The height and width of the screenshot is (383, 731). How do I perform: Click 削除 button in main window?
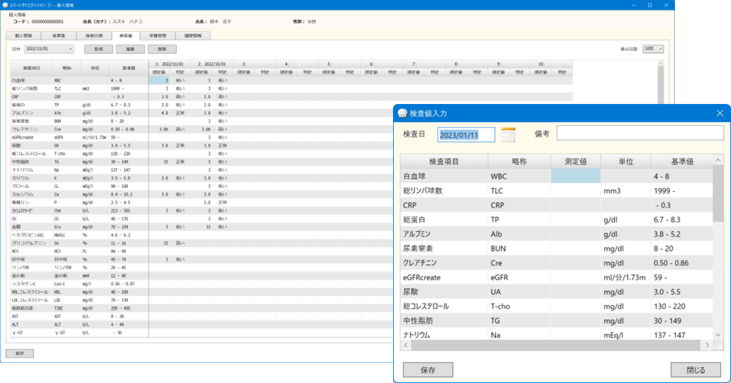click(x=162, y=49)
